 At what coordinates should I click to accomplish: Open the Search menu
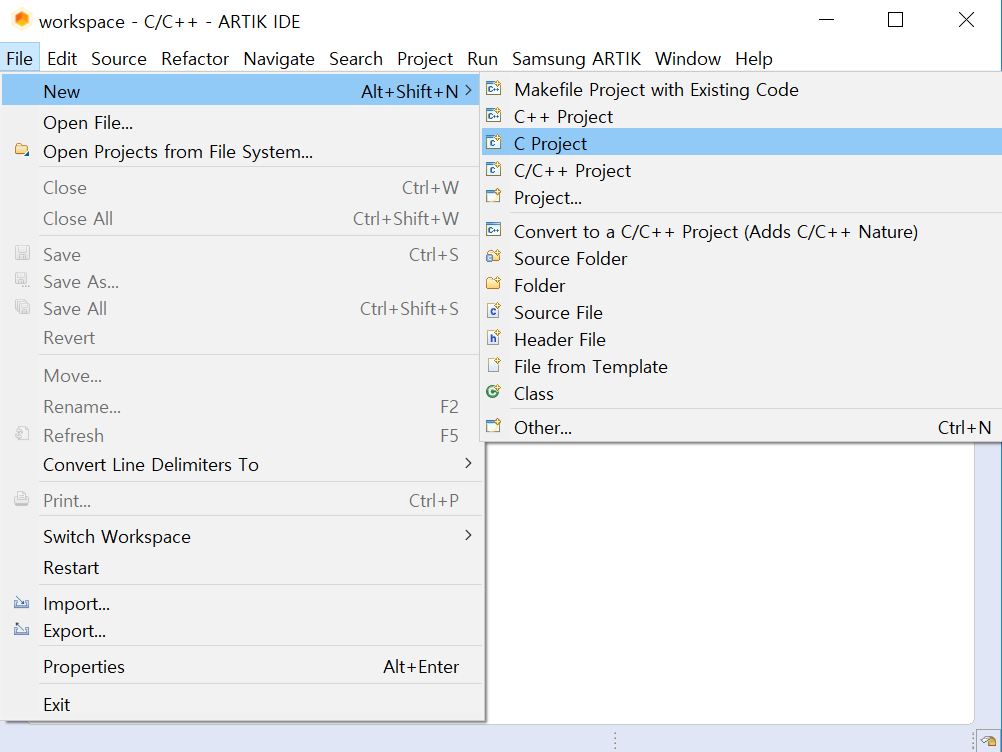click(356, 59)
